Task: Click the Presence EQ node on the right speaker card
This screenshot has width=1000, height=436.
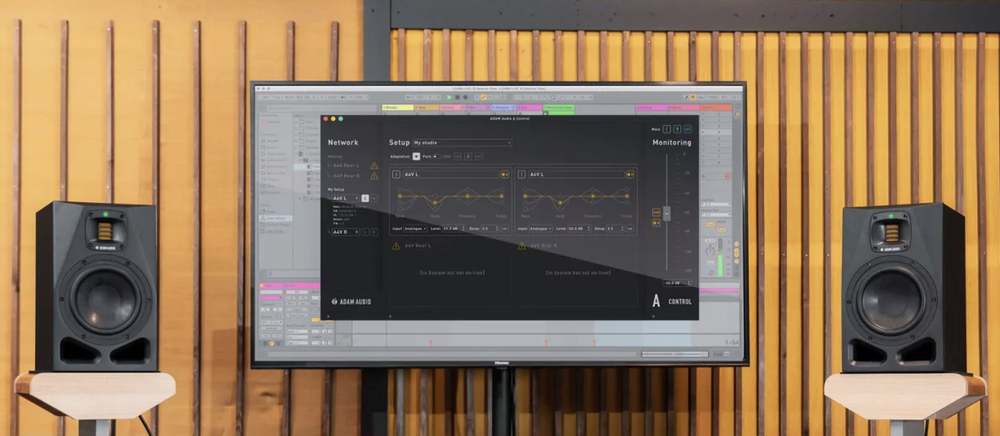Action: (x=593, y=196)
